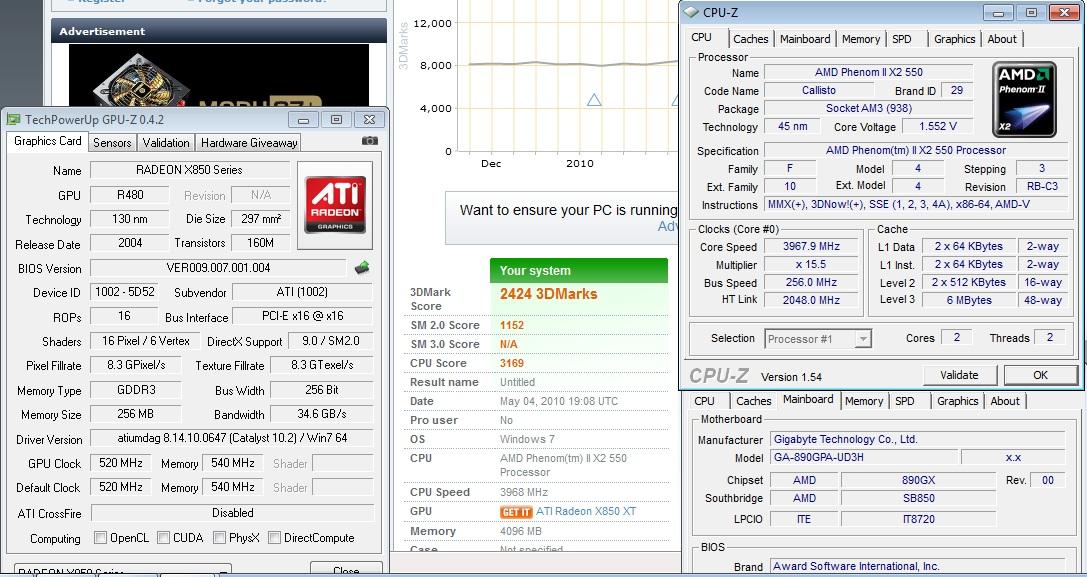Click the Close button in GPU-Z
The height and width of the screenshot is (577, 1087).
click(x=346, y=570)
